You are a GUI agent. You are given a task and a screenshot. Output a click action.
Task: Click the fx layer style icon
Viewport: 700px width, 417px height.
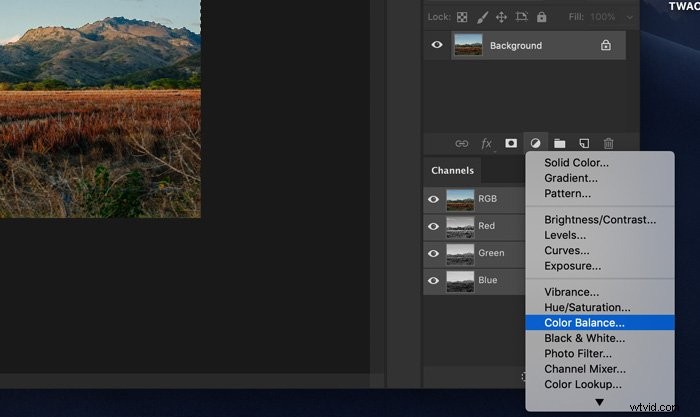pos(487,143)
